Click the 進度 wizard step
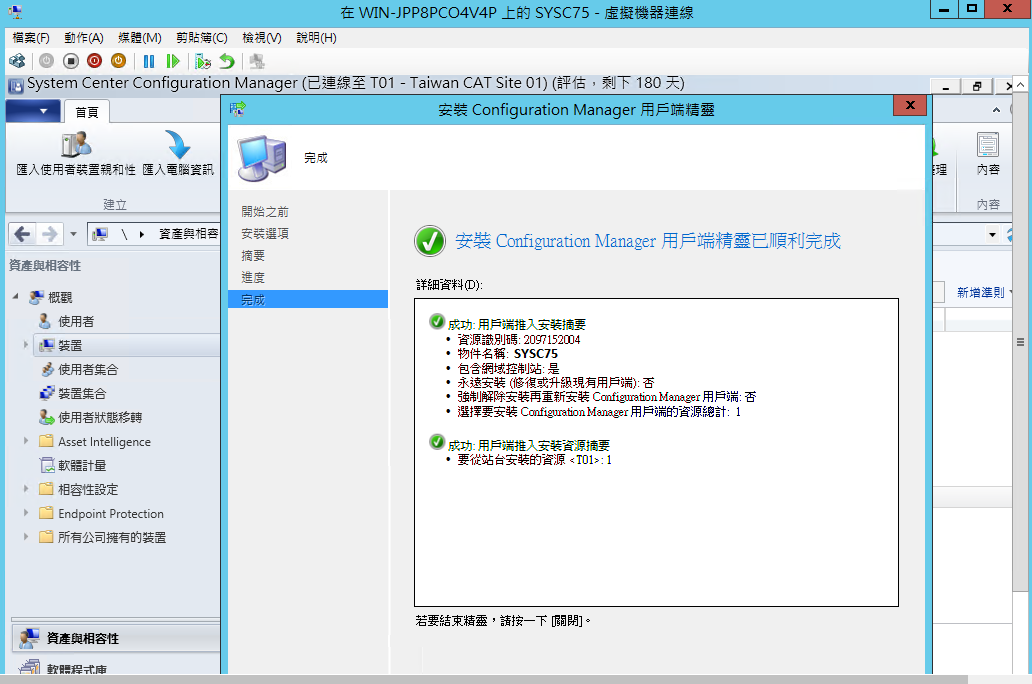 click(x=253, y=278)
